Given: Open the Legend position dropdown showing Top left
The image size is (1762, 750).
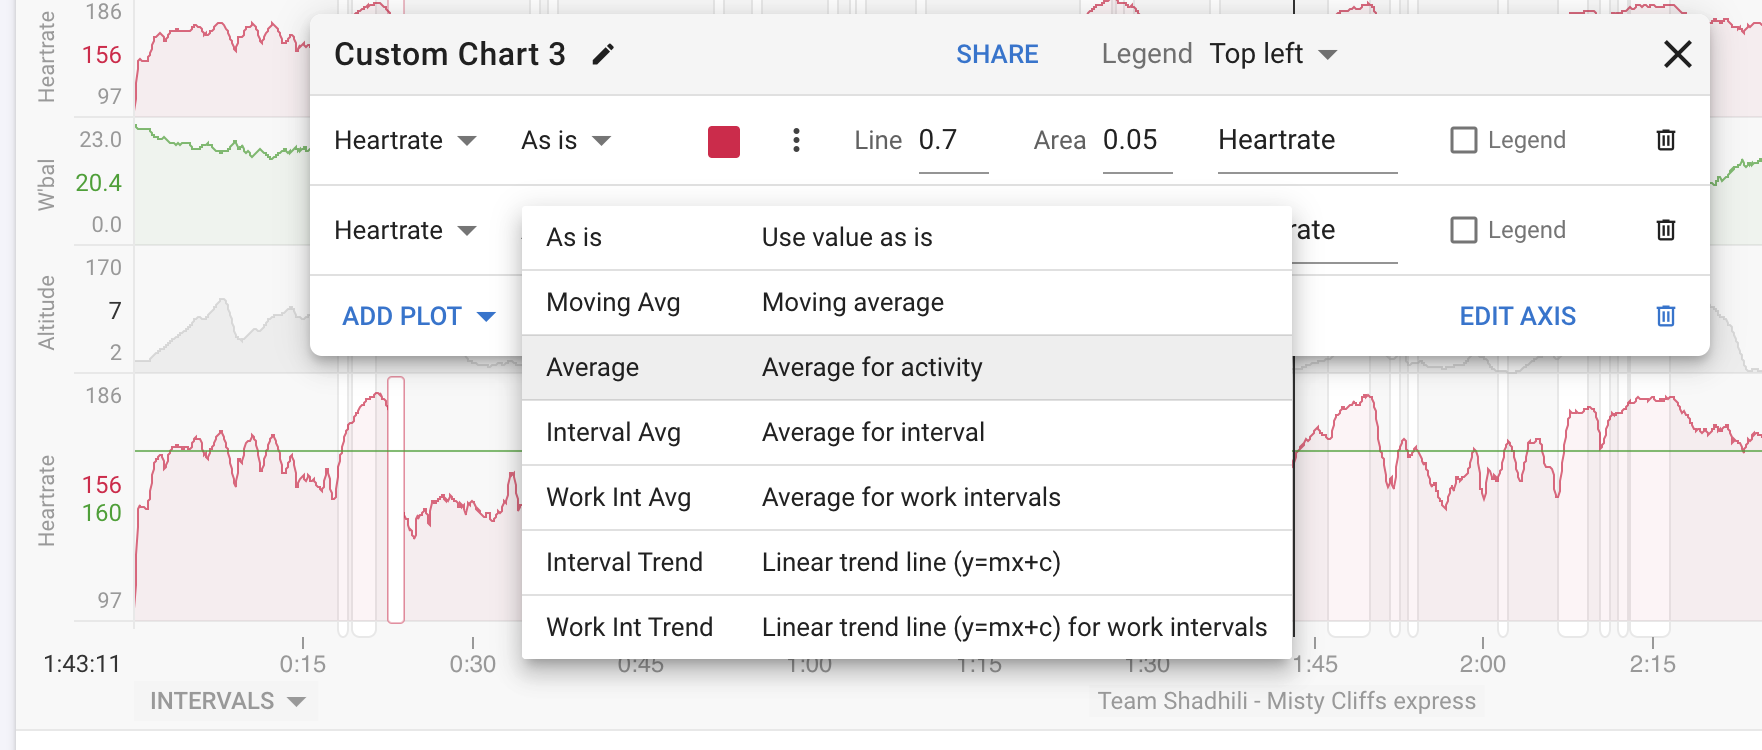Looking at the screenshot, I should coord(1272,54).
